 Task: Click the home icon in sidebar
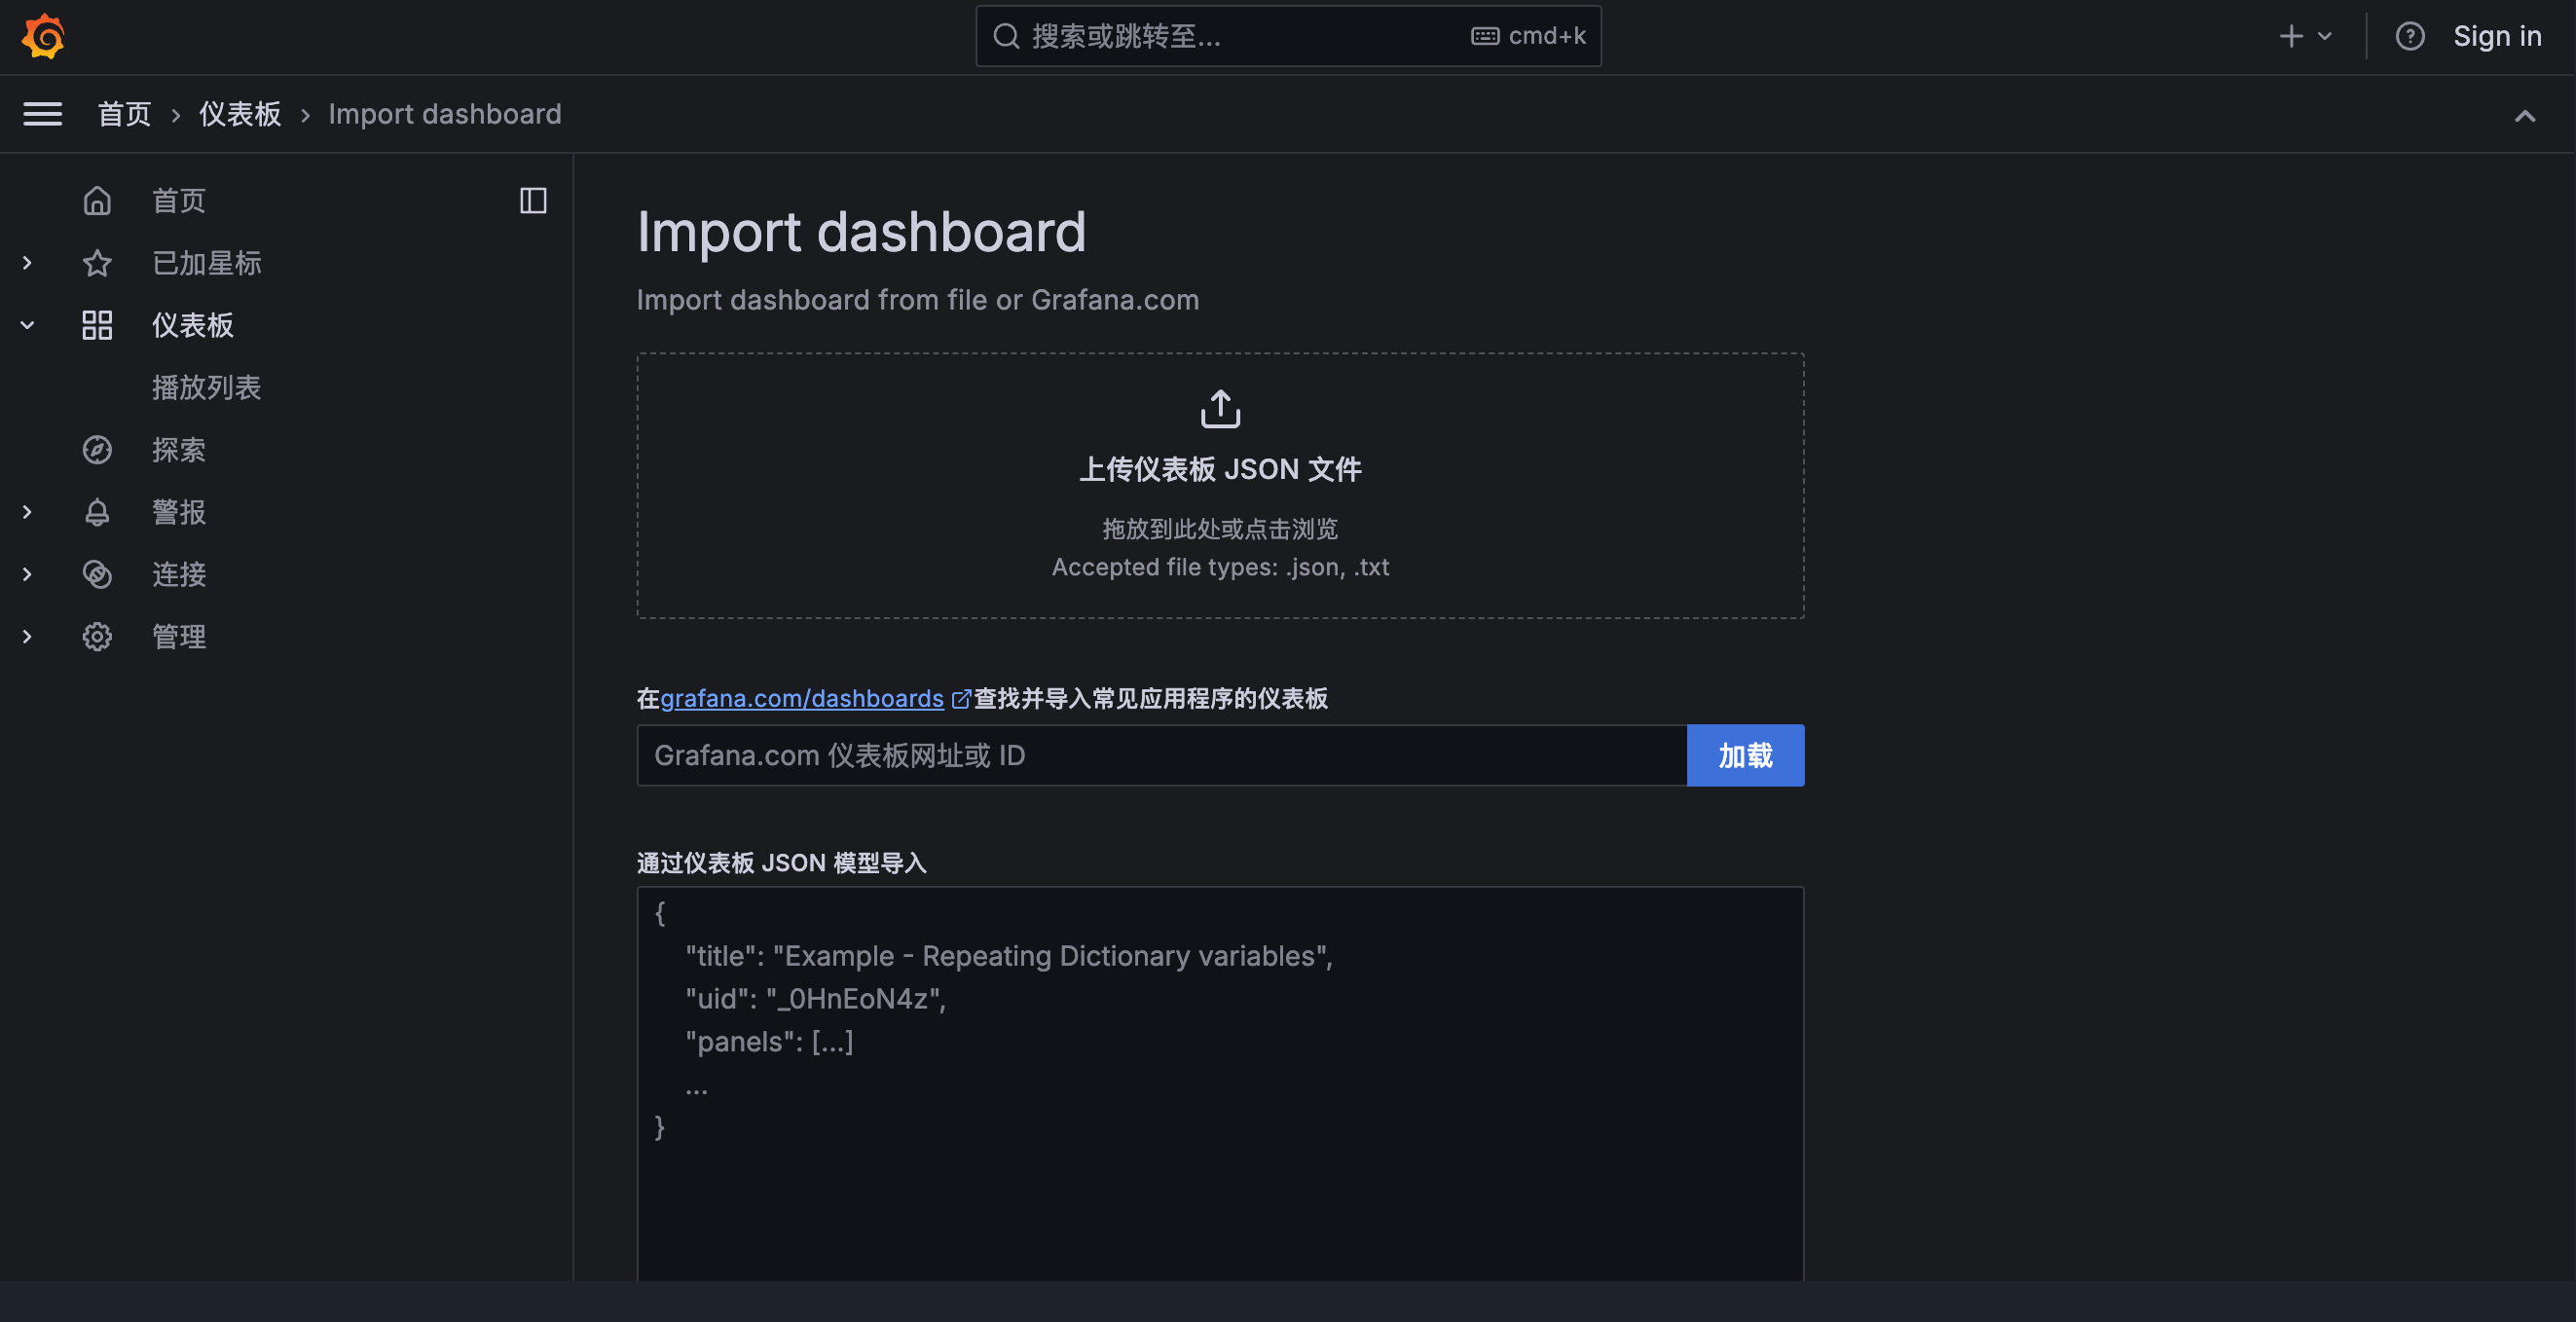(97, 201)
